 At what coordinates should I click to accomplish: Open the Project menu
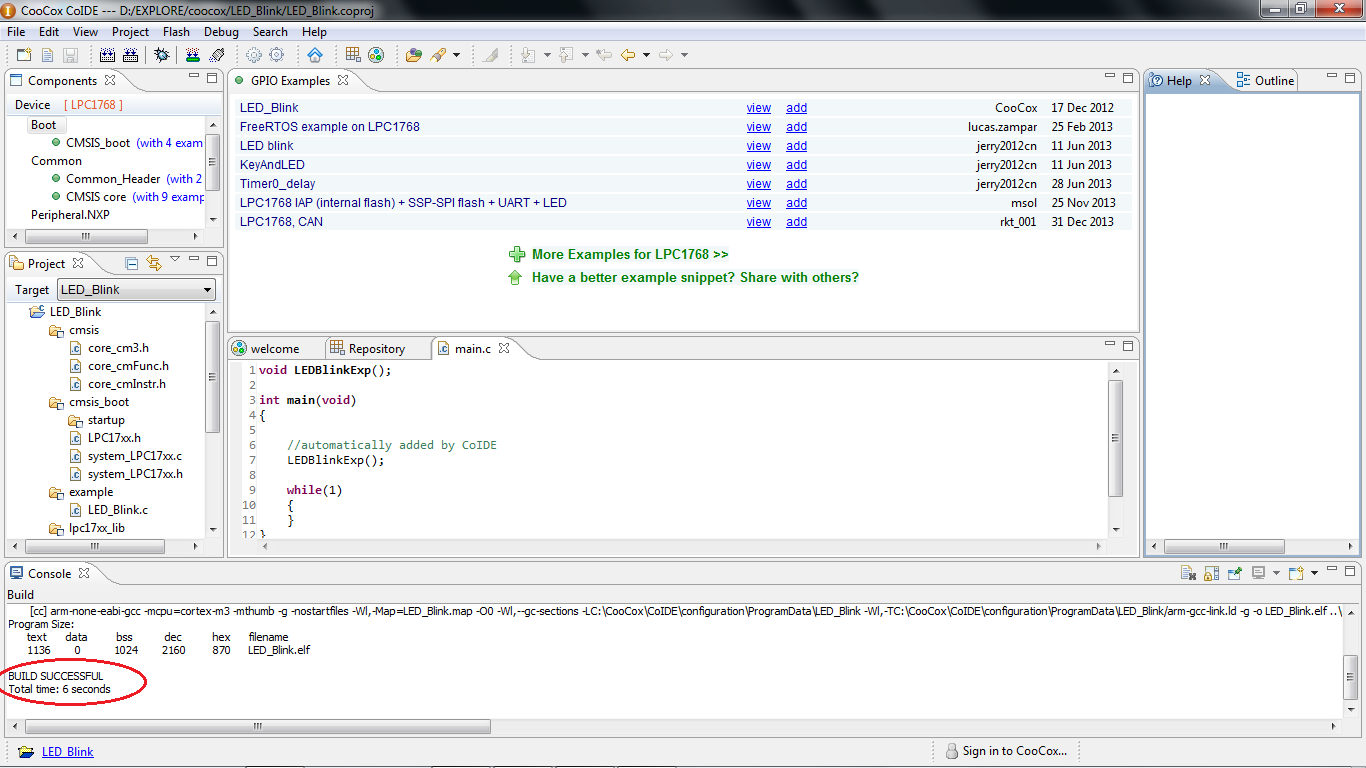point(130,32)
